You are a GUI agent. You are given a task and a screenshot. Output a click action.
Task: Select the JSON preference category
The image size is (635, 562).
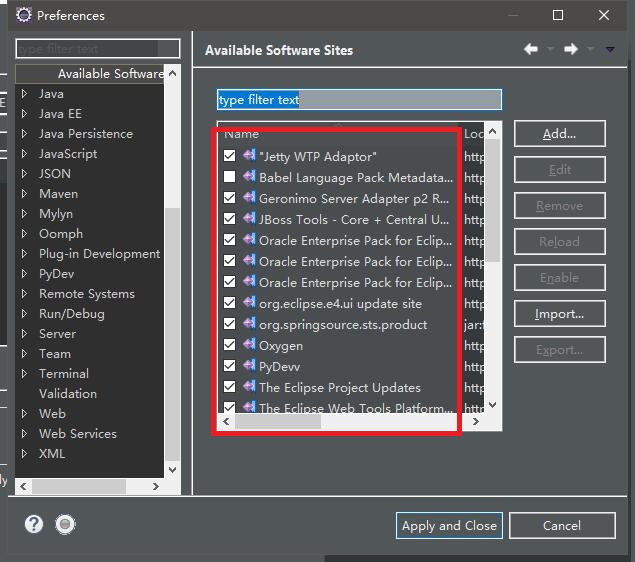coord(55,174)
